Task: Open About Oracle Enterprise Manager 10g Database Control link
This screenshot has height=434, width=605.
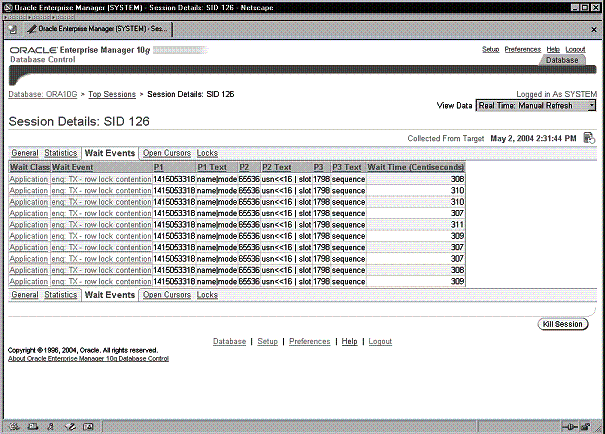Action: click(88, 358)
